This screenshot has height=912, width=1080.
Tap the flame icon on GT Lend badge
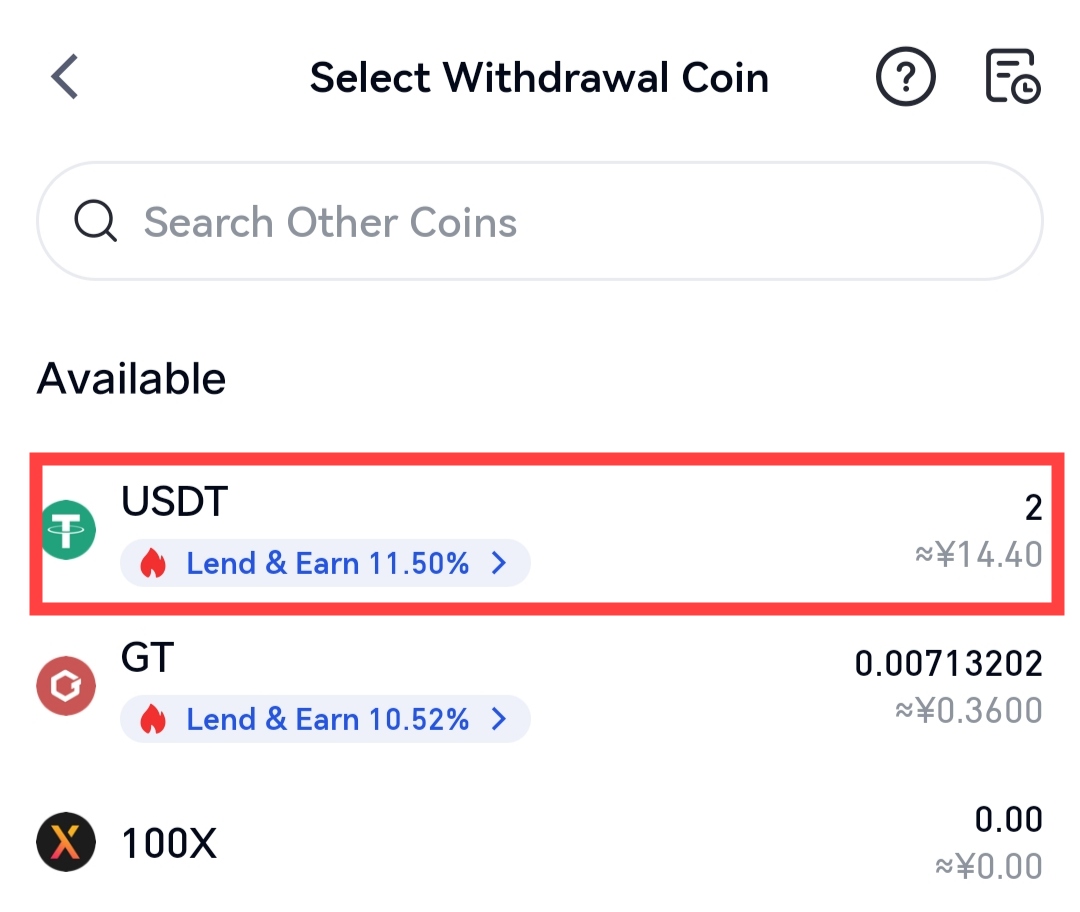tap(152, 719)
